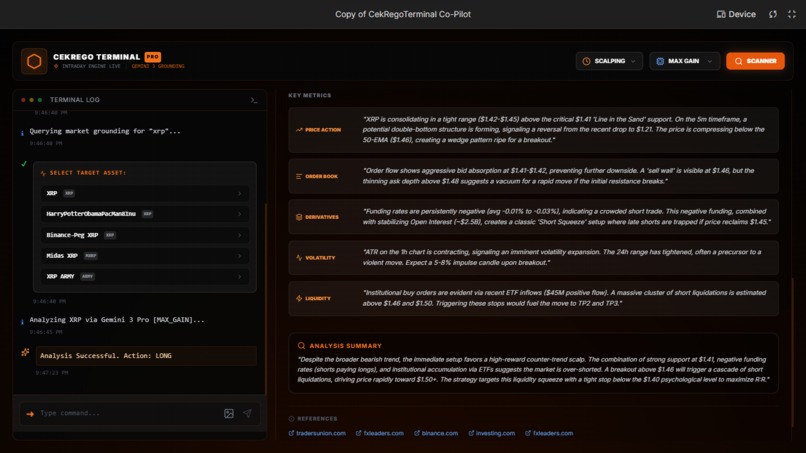Screen dimensions: 806x453
Task: Click the chevron on the Midas XRP row
Action: coord(240,256)
